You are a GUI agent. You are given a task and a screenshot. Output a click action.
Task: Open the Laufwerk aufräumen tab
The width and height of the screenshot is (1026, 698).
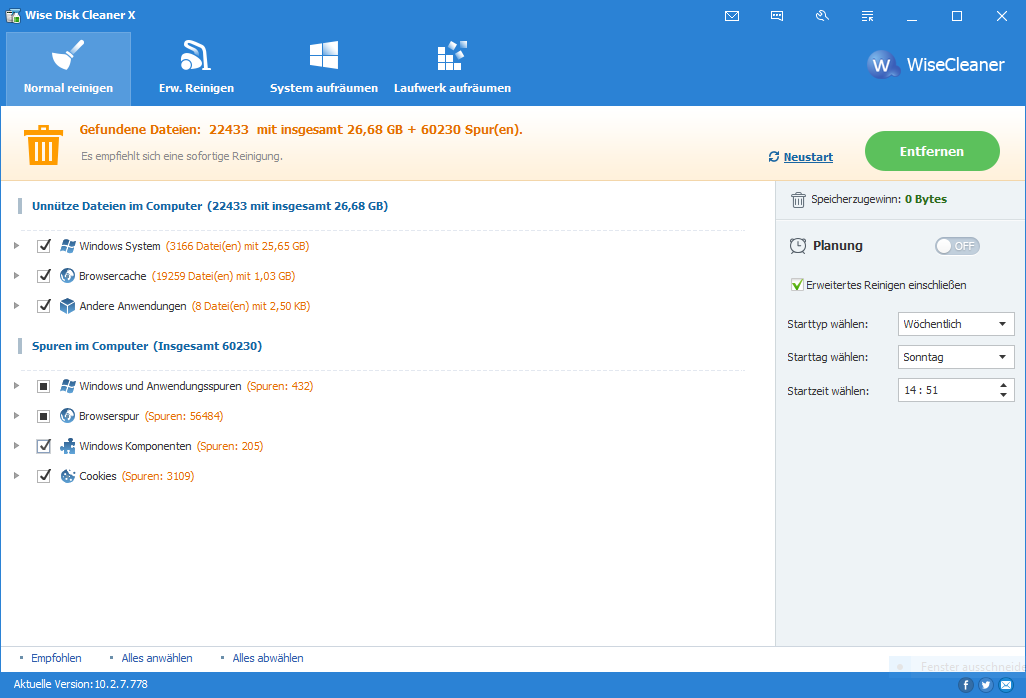(452, 68)
